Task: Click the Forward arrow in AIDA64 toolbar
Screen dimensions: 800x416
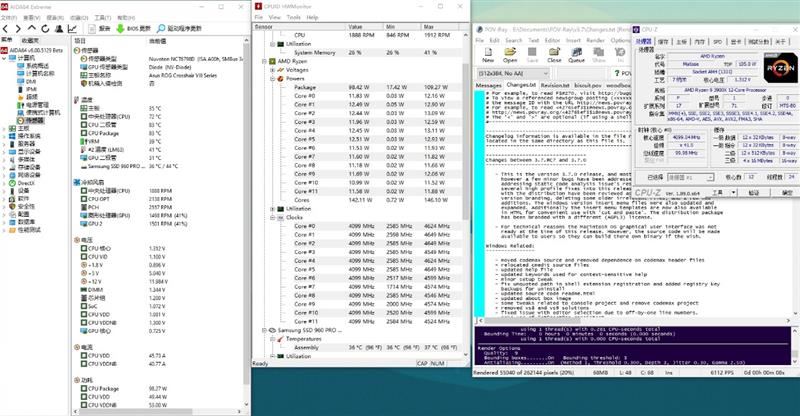Action: [x=18, y=29]
